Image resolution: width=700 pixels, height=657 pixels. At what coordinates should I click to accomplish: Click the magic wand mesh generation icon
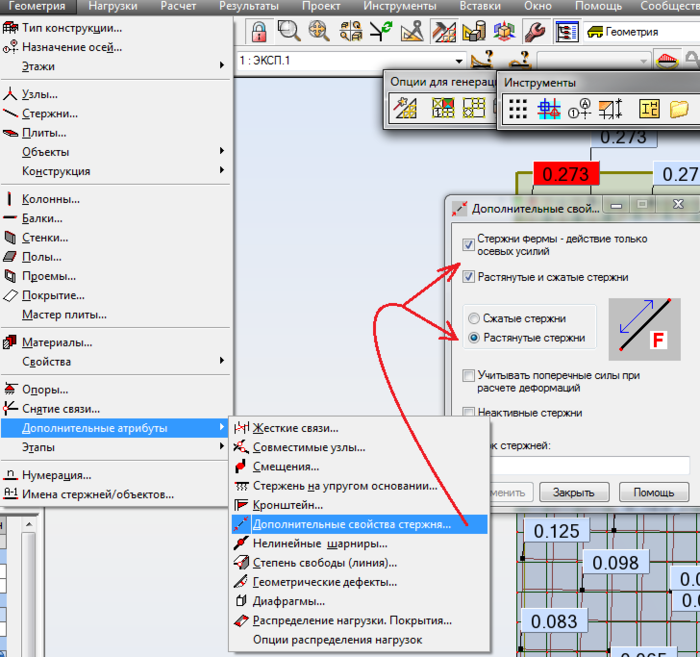click(405, 108)
